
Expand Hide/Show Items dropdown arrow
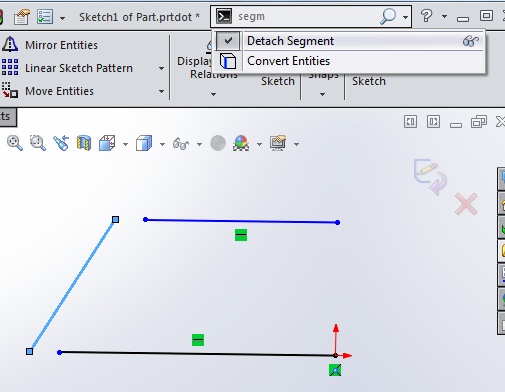(199, 144)
